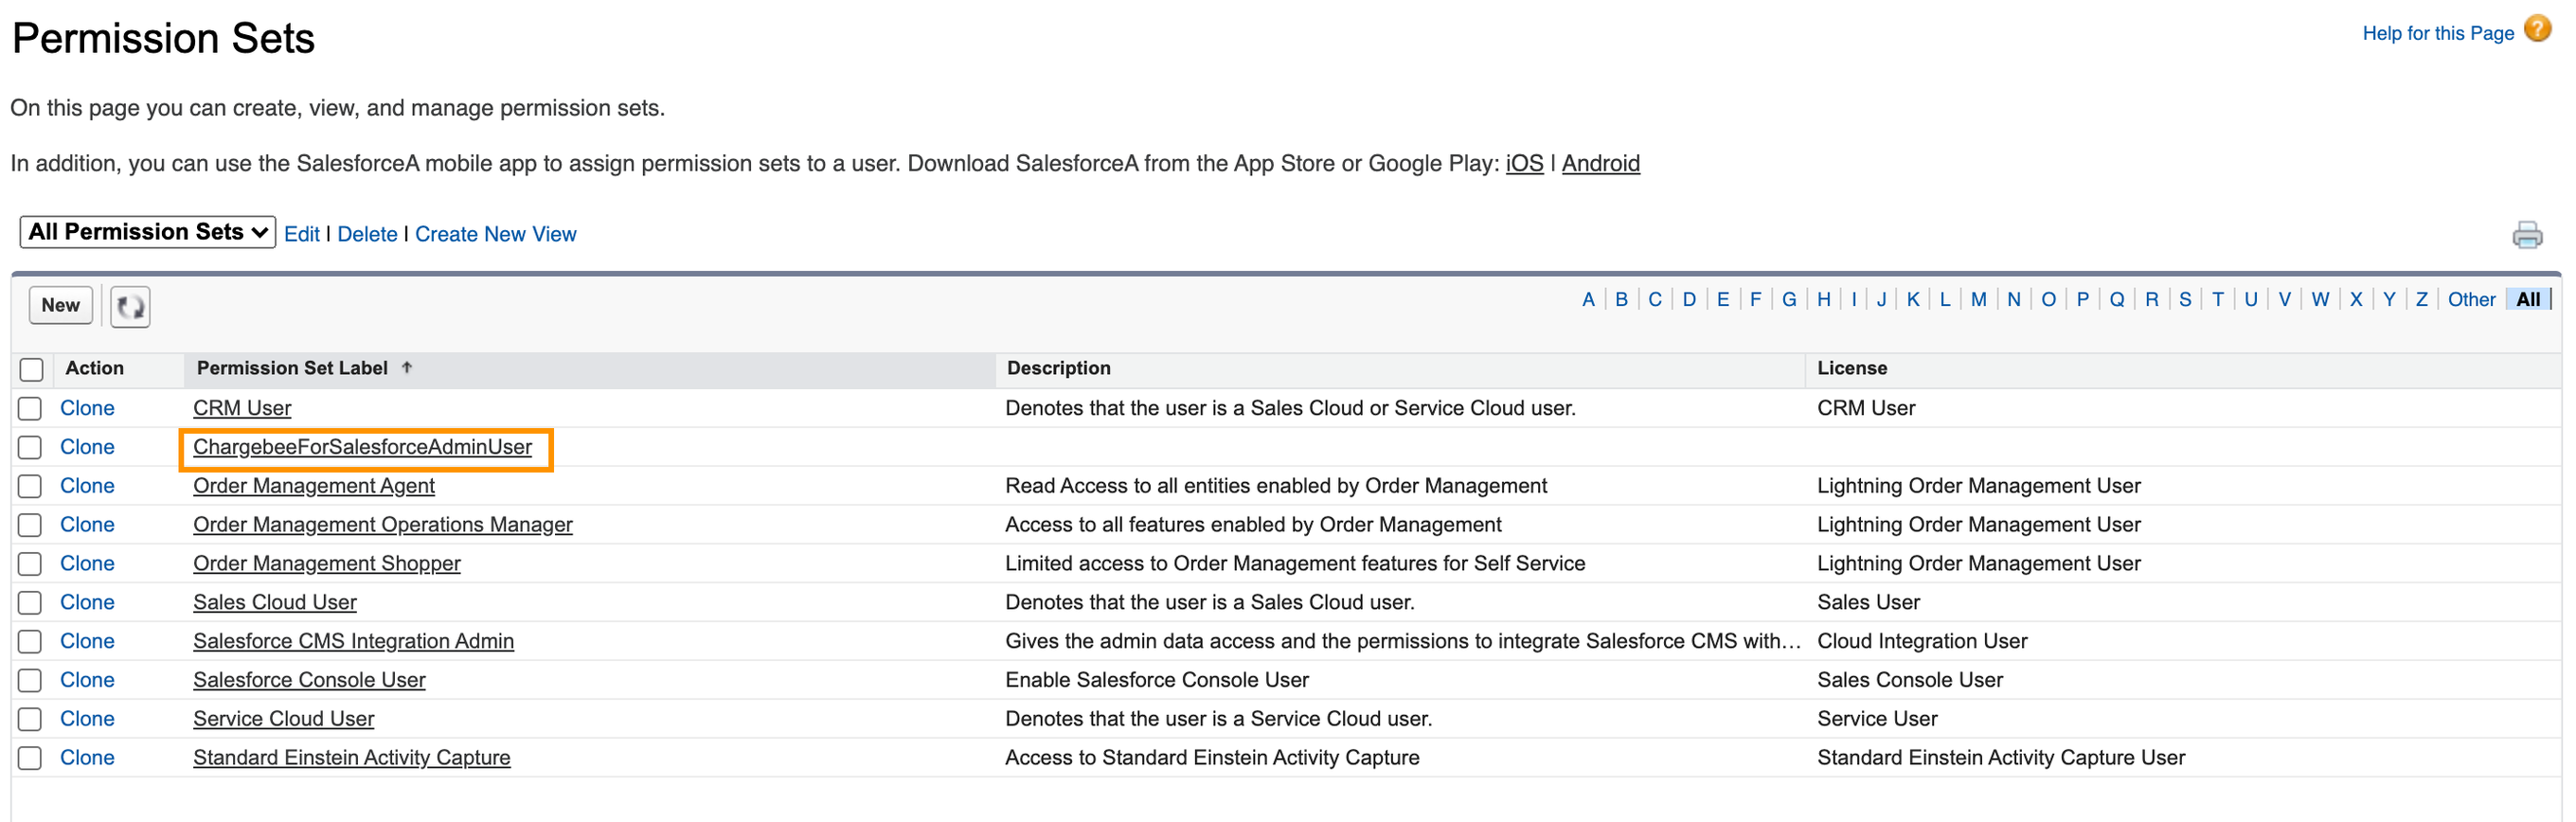Tick the select-all checkbox in header row
The image size is (2576, 822).
coord(32,369)
